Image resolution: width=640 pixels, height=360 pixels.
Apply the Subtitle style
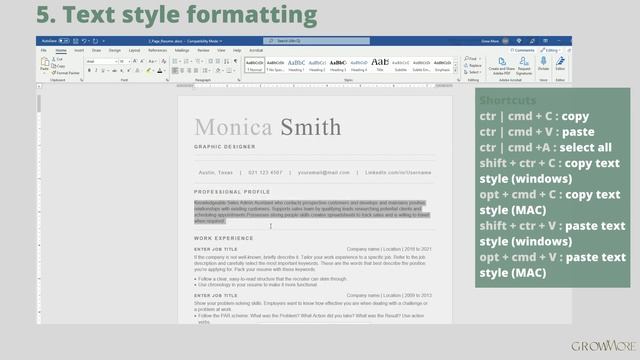[x=400, y=65]
